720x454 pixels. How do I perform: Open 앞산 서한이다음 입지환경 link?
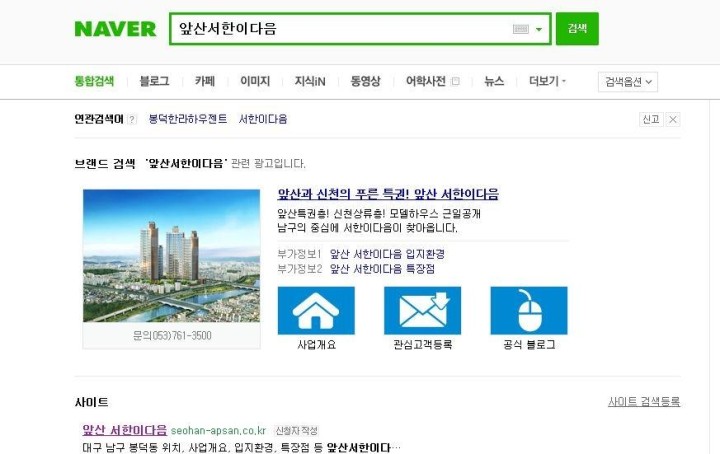pos(387,254)
